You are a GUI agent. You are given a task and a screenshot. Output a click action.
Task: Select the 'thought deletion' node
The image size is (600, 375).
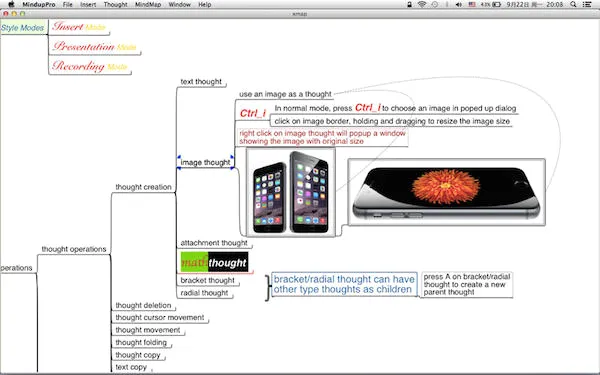(x=143, y=305)
